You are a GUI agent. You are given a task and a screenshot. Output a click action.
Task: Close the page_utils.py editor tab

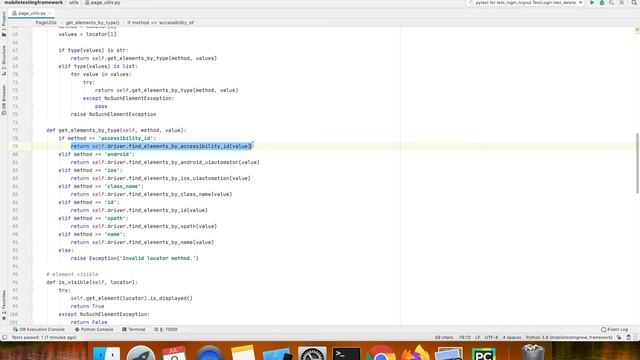point(50,13)
